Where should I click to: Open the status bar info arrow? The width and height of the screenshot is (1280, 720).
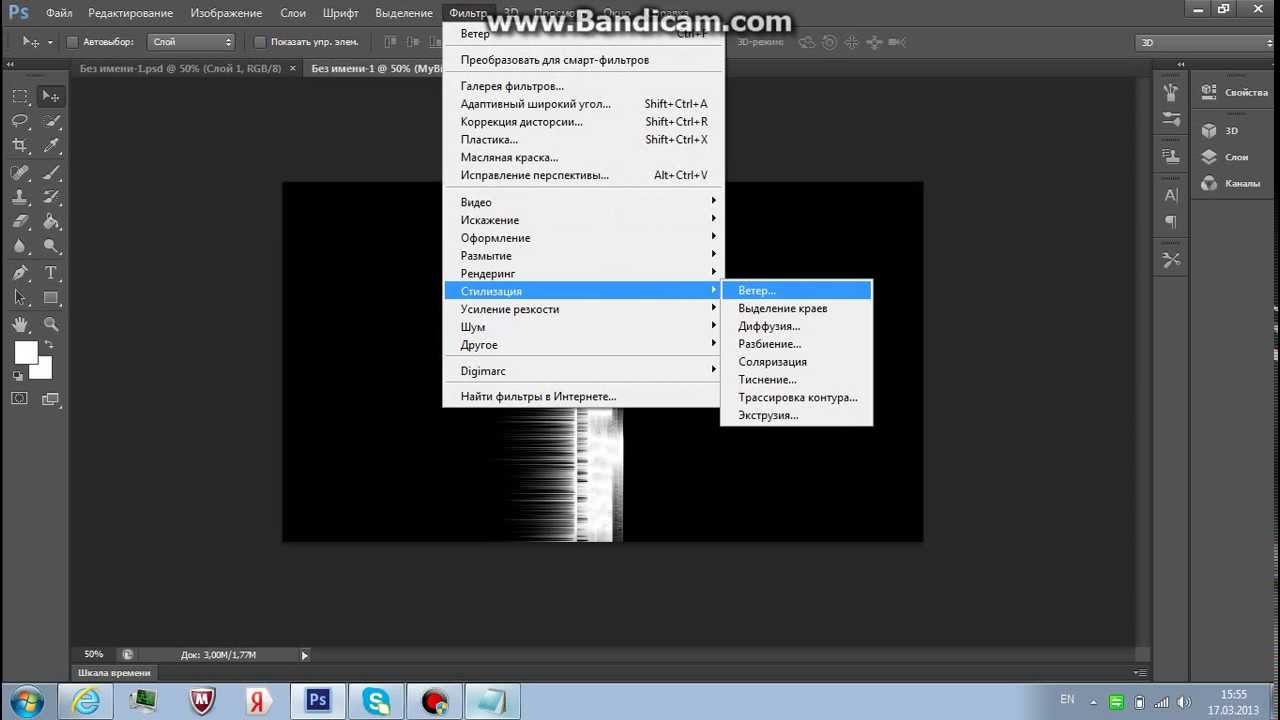(x=305, y=655)
